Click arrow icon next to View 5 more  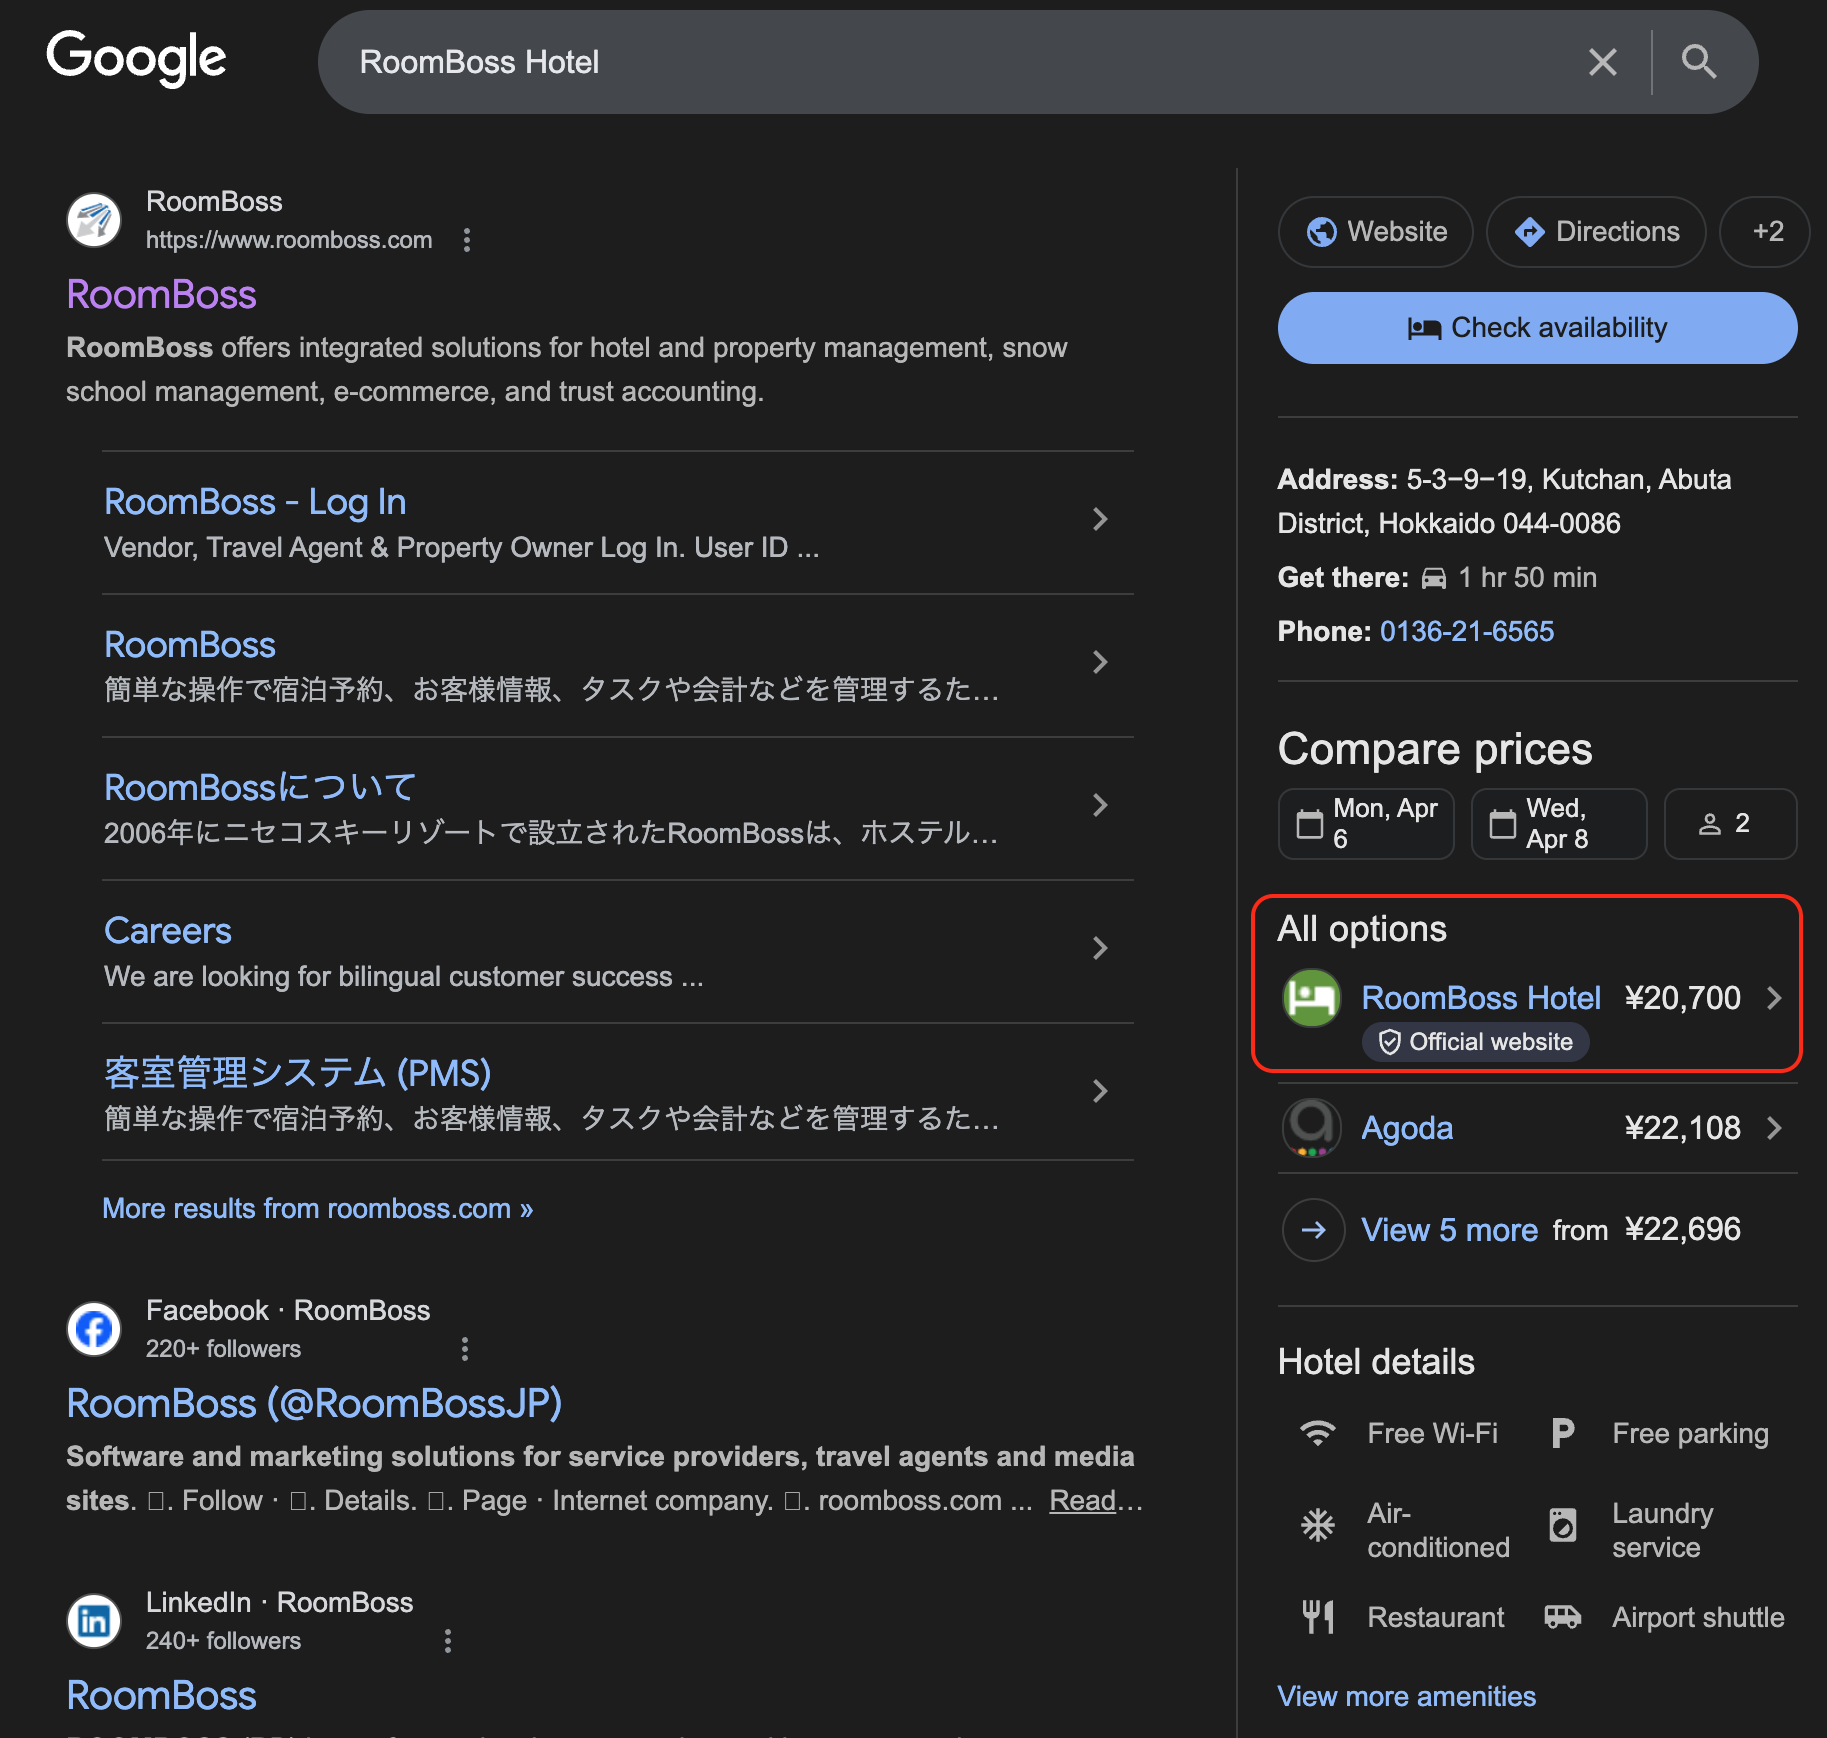[1313, 1230]
